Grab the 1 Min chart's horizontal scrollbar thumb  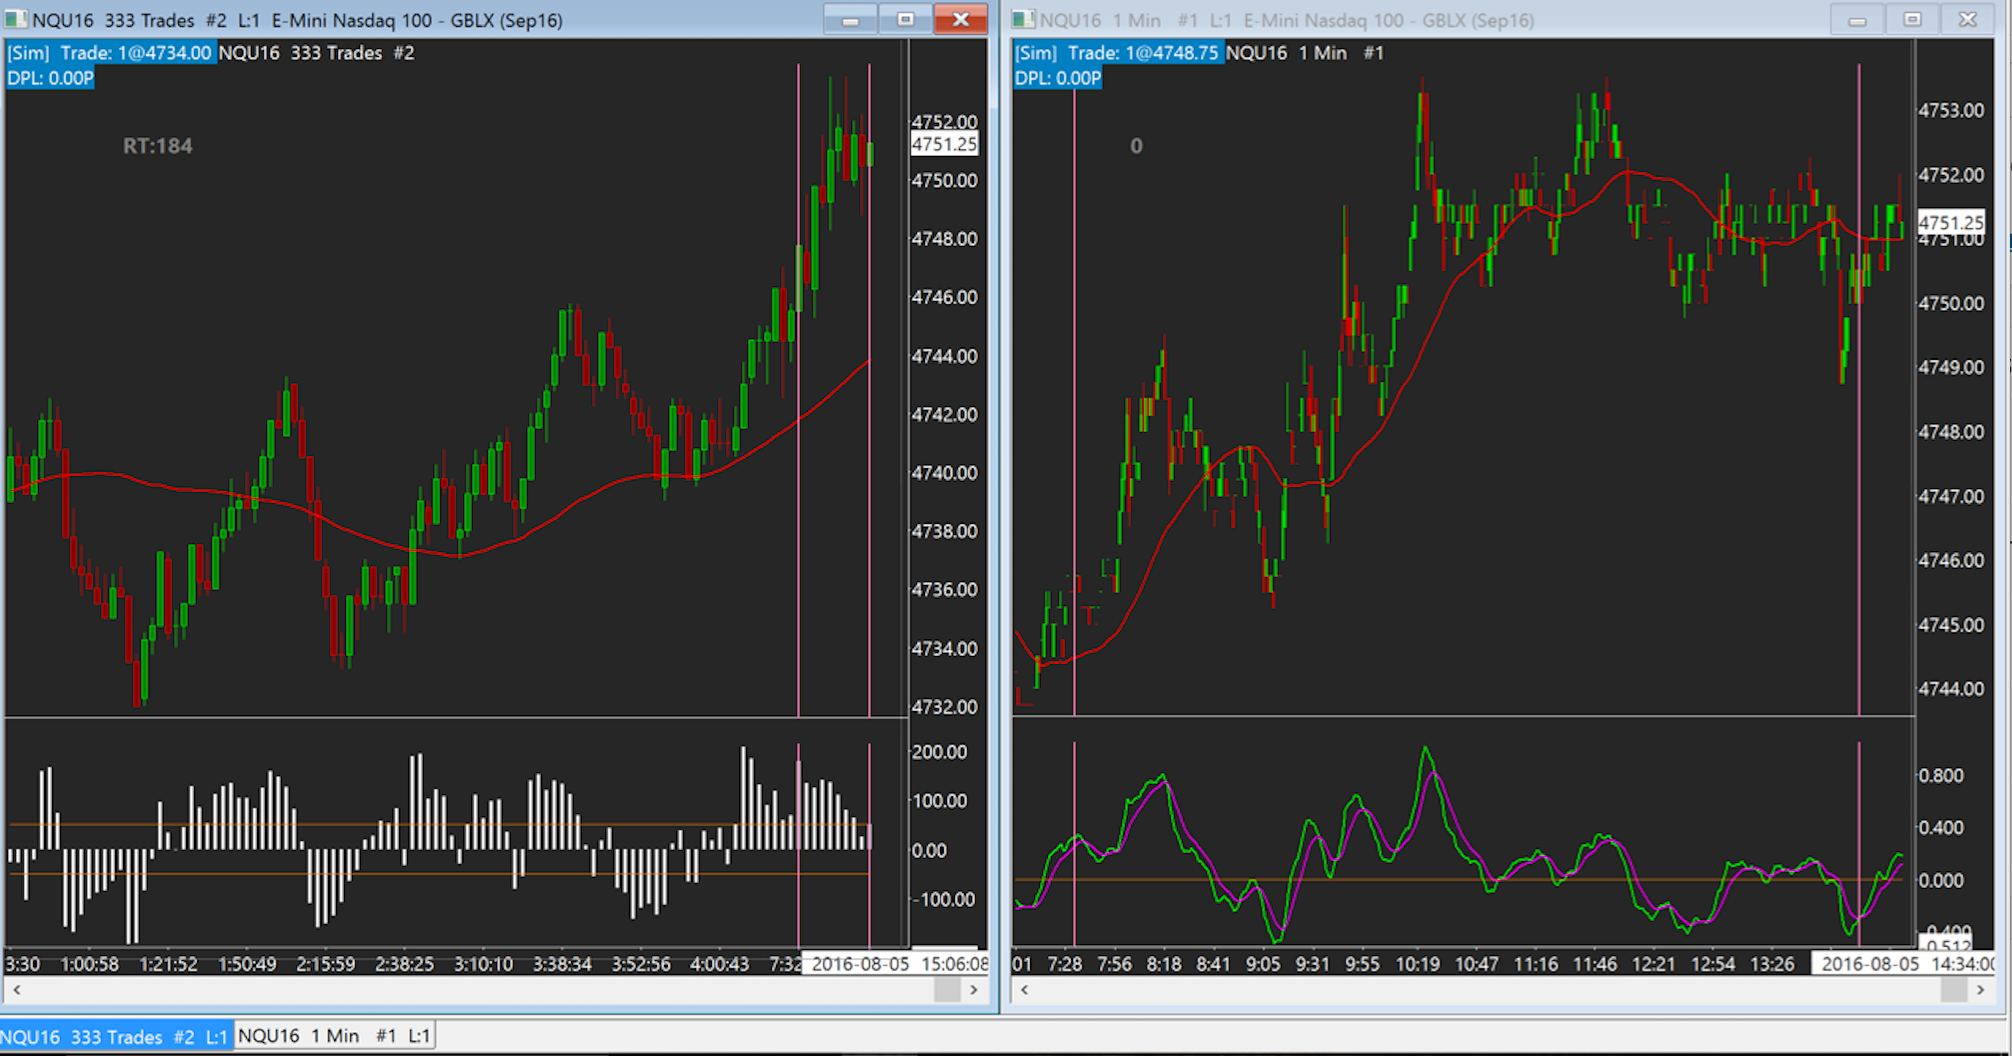[x=1954, y=990]
